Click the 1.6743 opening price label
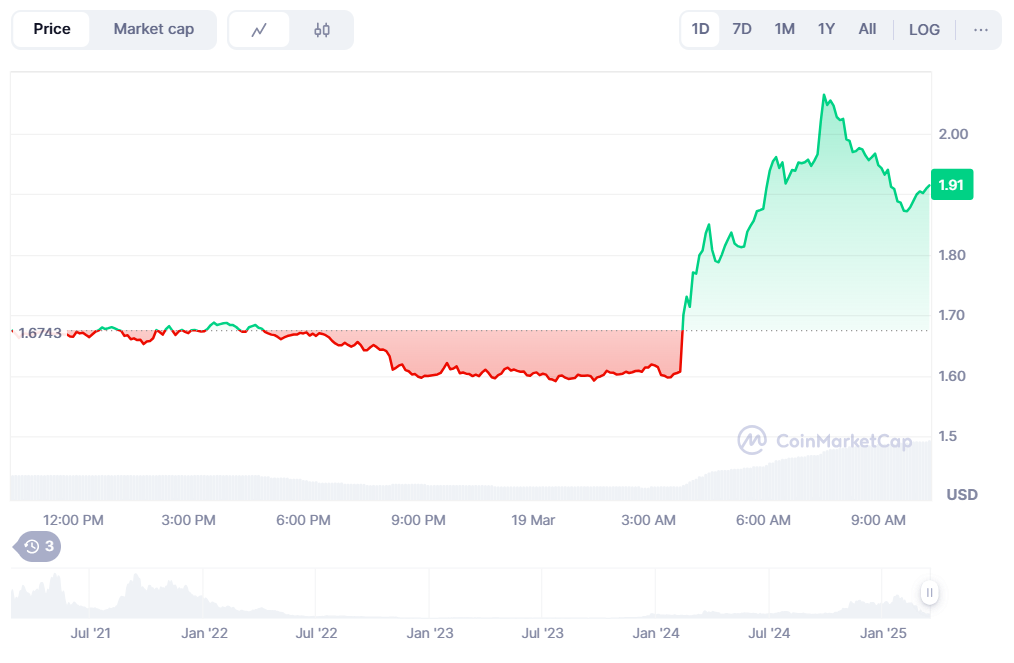The image size is (1014, 663). point(40,332)
